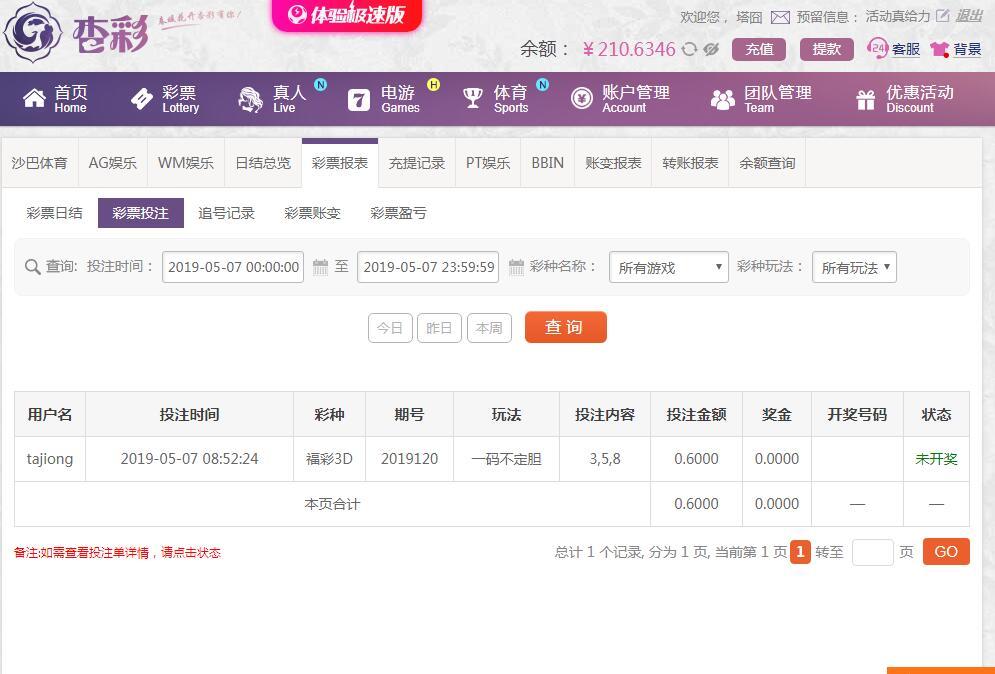995x674 pixels.
Task: Filter by 本周 this week
Action: click(489, 328)
